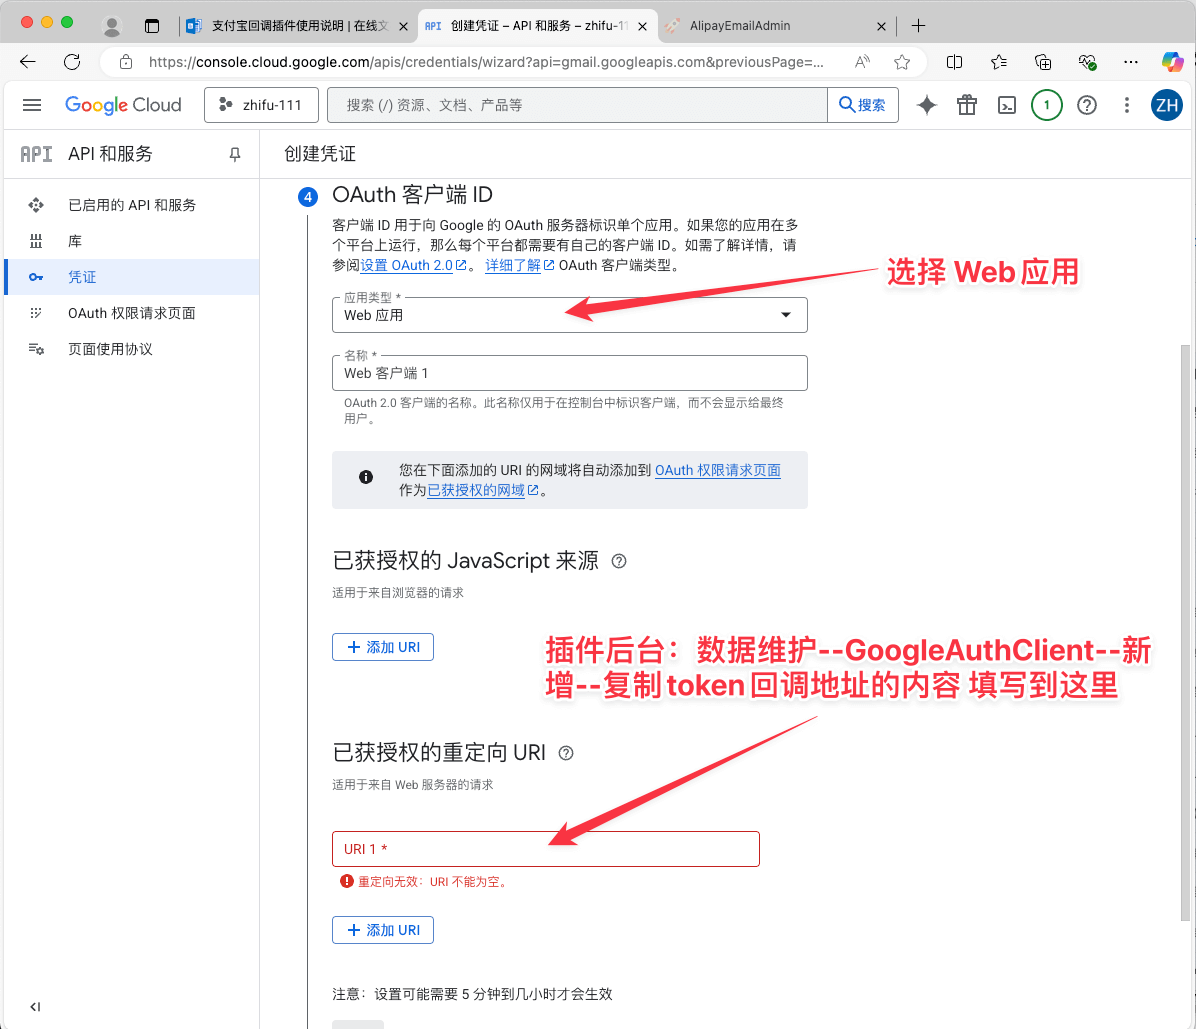Open notifications badge showing 1
1196x1029 pixels.
[x=1046, y=105]
